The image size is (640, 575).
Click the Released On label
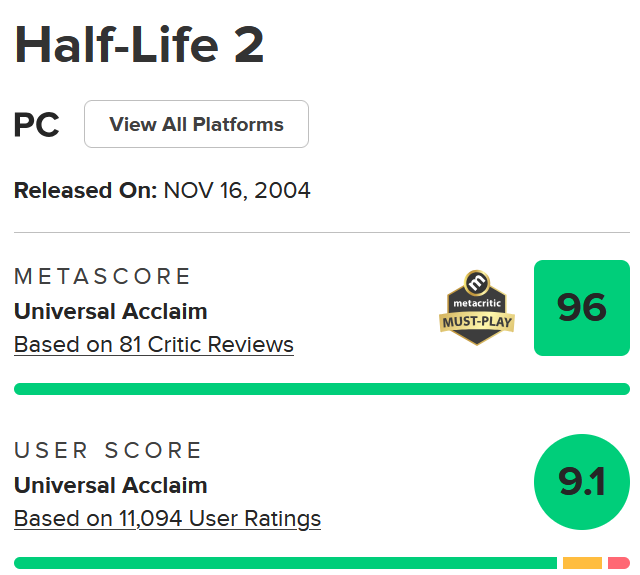[x=85, y=191]
